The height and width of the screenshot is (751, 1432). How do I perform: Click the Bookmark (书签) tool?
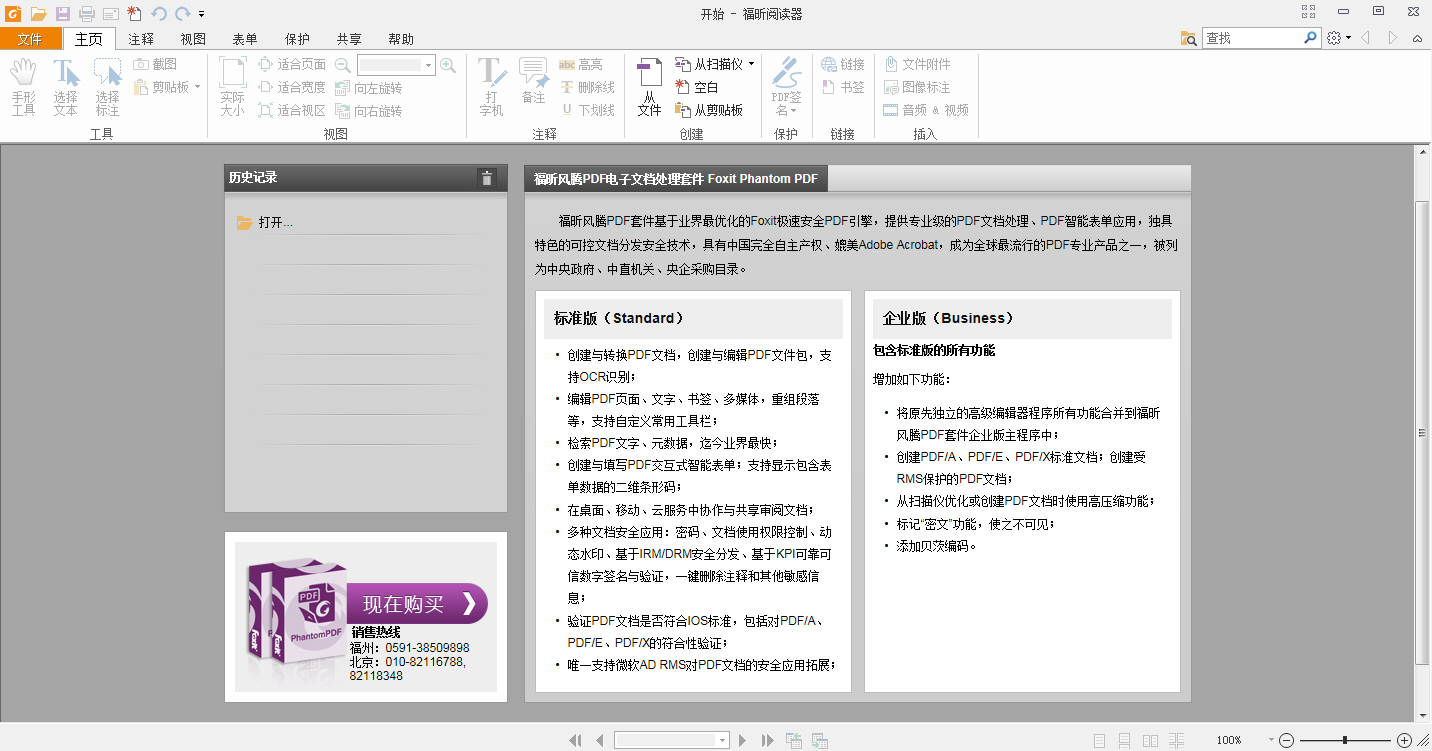pyautogui.click(x=843, y=87)
